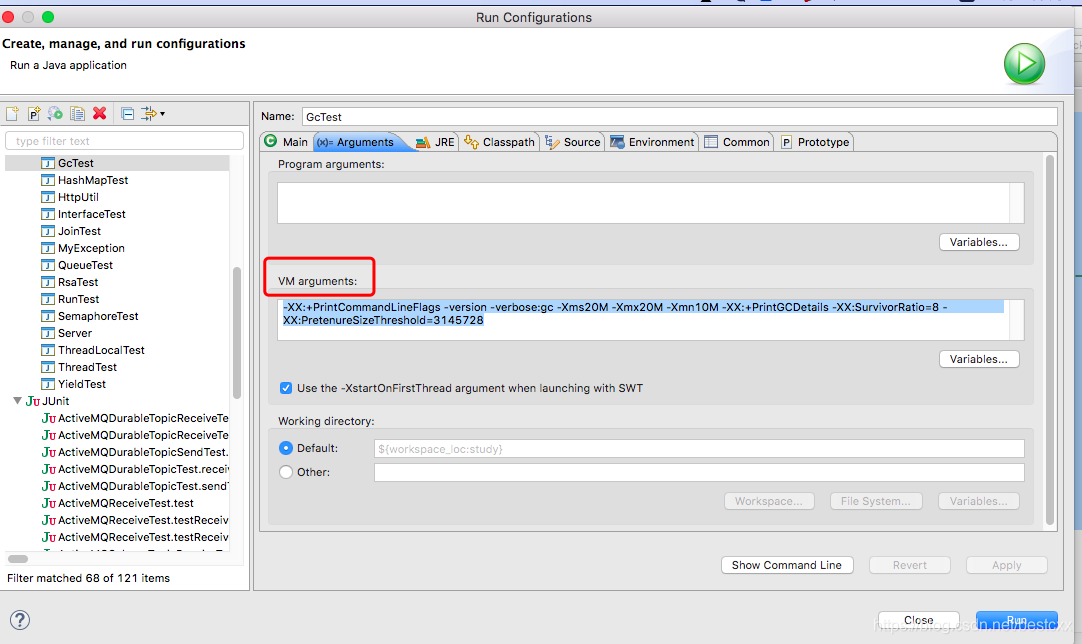The image size is (1082, 644).
Task: Click the Close button
Action: click(x=918, y=620)
